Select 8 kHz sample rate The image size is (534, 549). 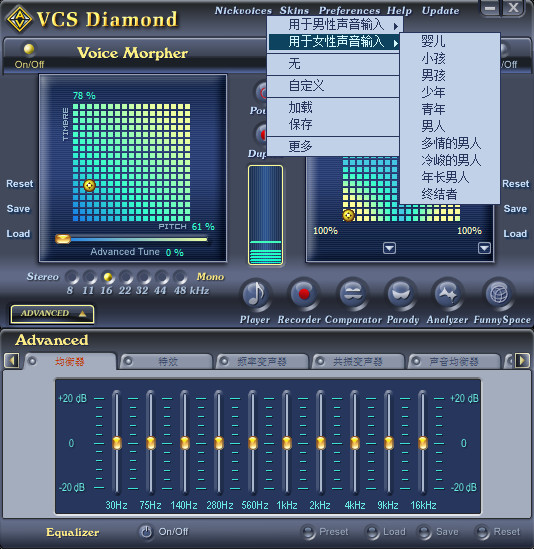click(x=72, y=277)
